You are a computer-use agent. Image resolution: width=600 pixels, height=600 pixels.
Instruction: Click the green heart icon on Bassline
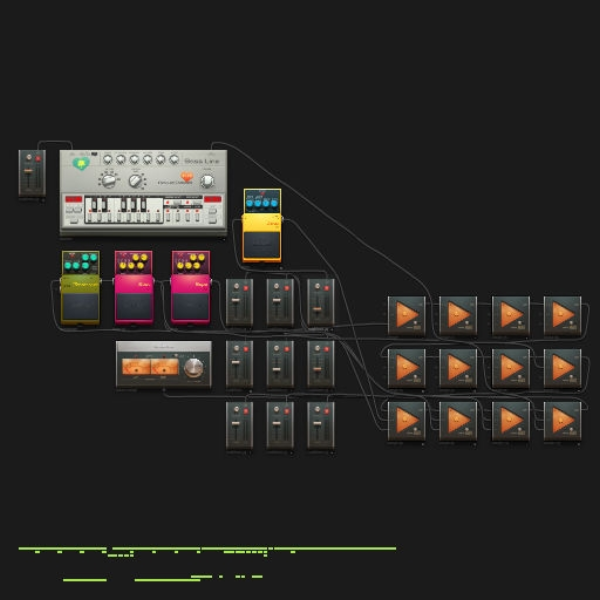(81, 163)
